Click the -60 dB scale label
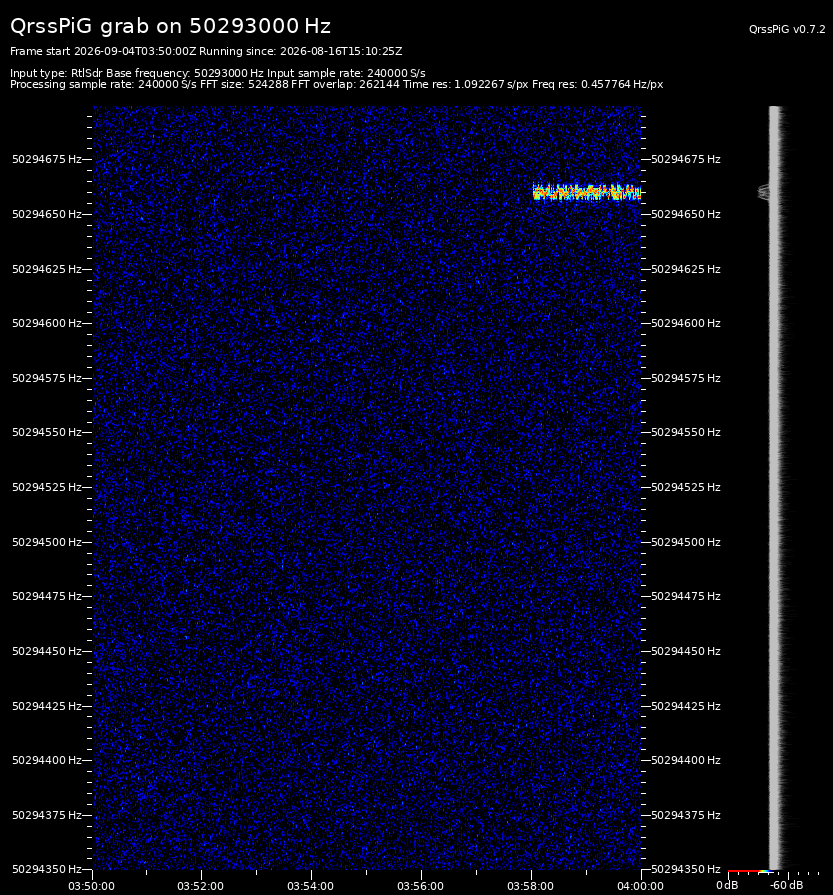 pos(786,885)
